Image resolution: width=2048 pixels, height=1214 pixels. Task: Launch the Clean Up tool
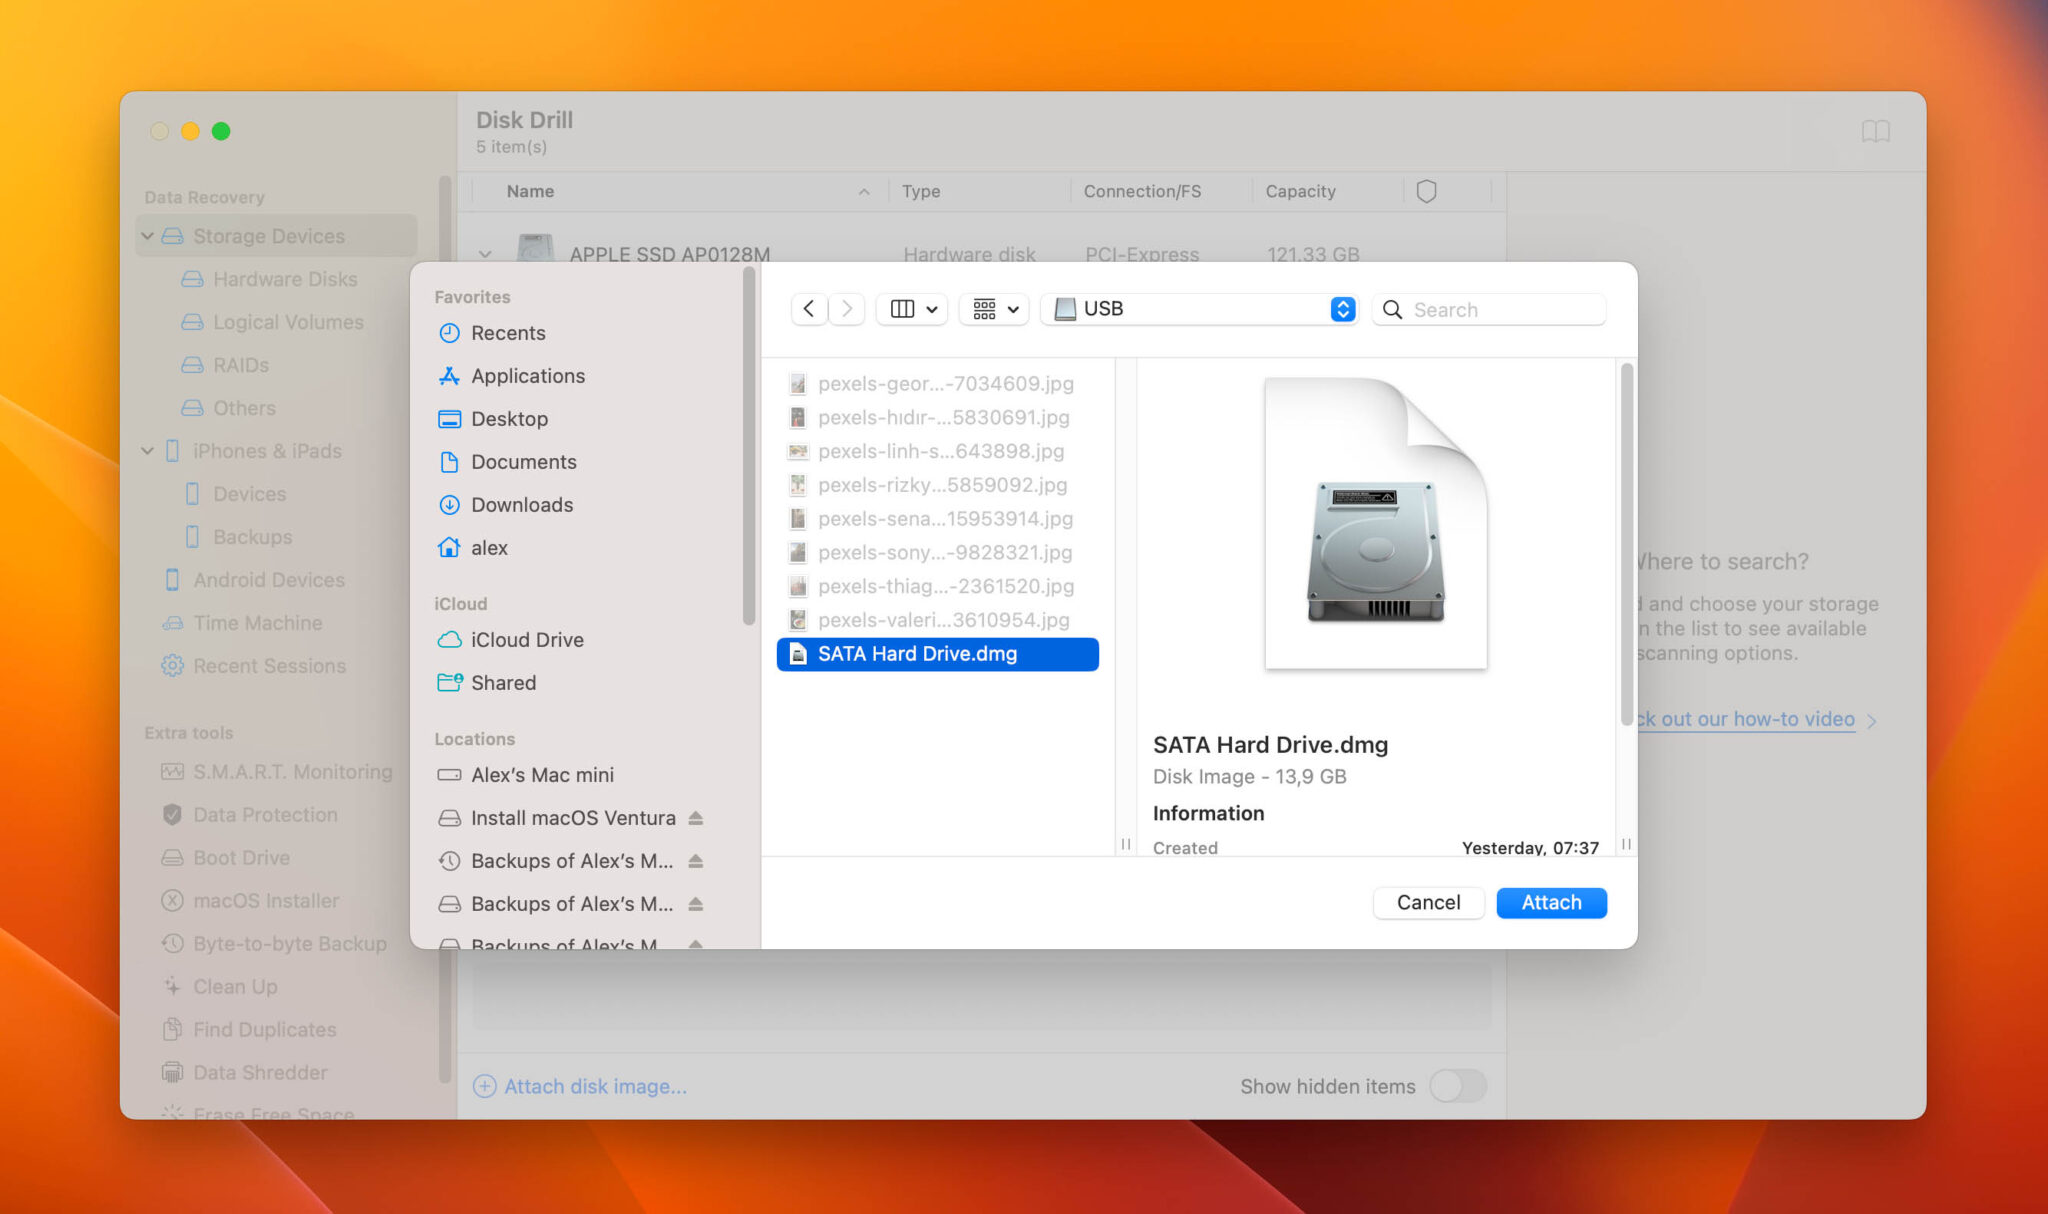coord(234,986)
